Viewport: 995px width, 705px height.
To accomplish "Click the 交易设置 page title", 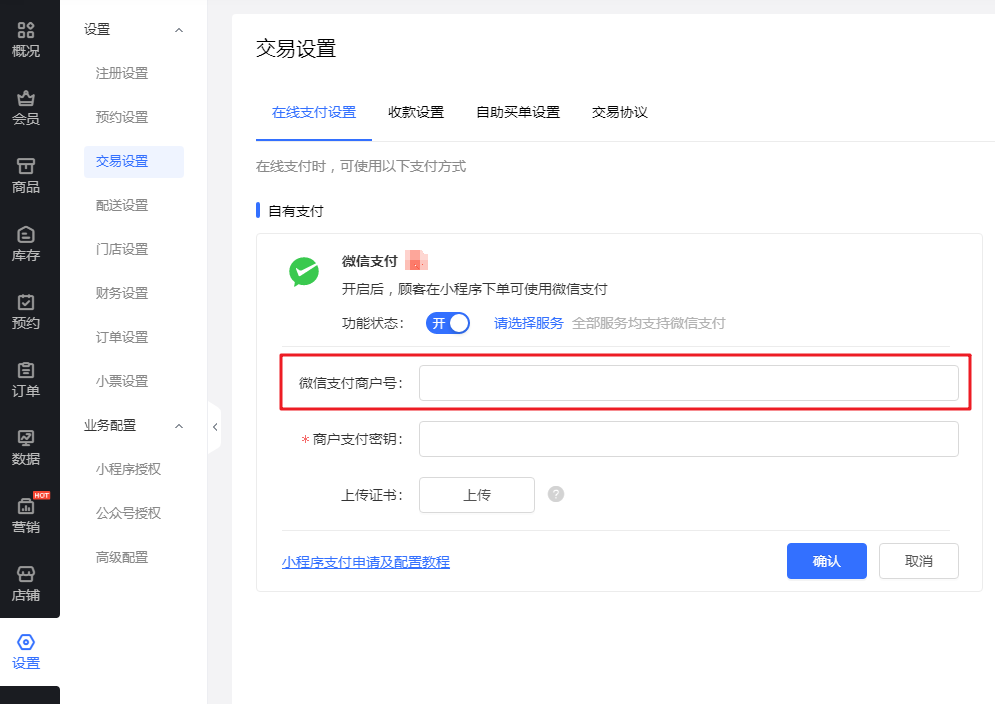I will click(x=296, y=49).
